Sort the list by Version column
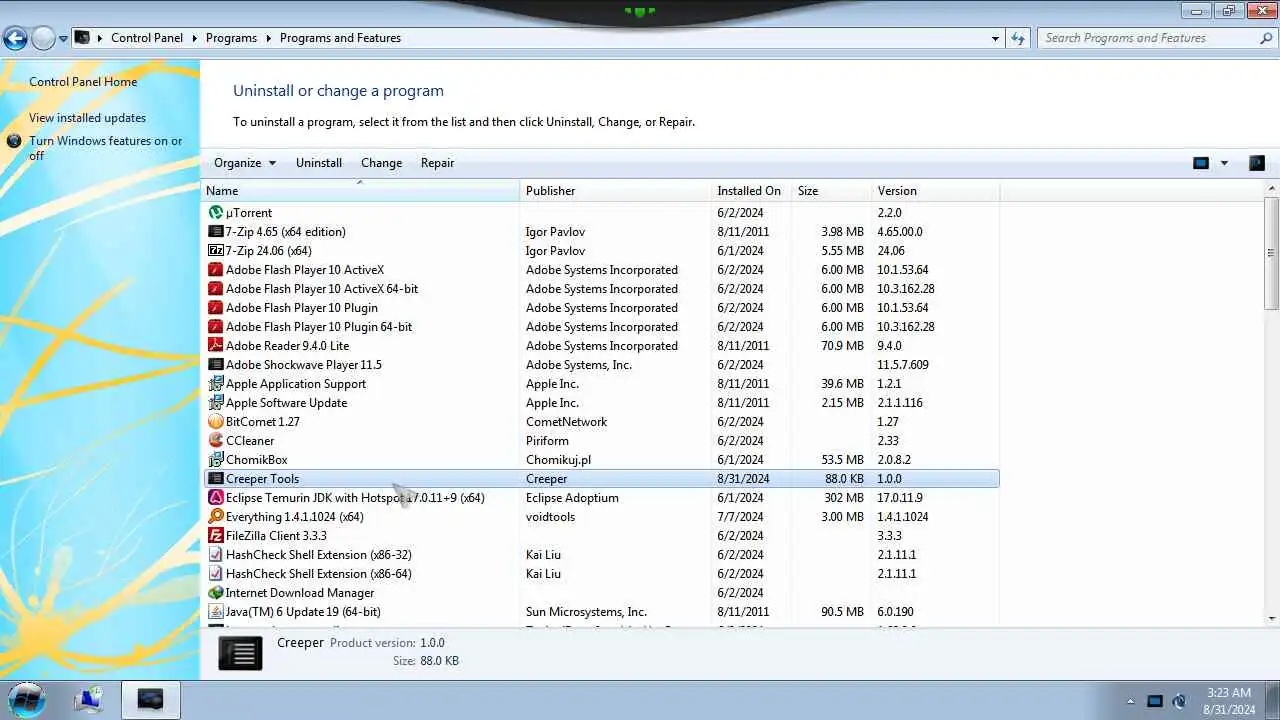Screen dimensions: 1280x720 (x=935, y=190)
